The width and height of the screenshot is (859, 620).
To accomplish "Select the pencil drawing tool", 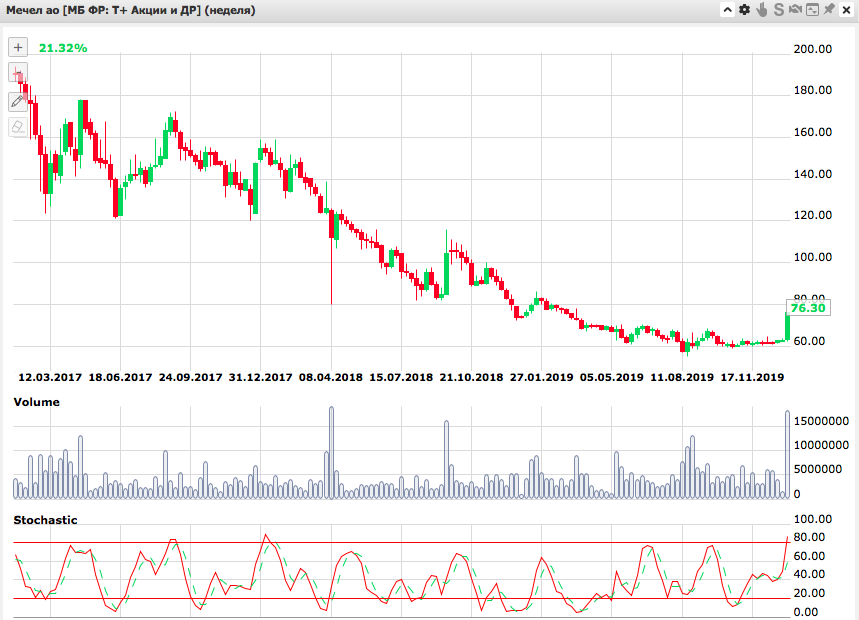I will coord(18,101).
